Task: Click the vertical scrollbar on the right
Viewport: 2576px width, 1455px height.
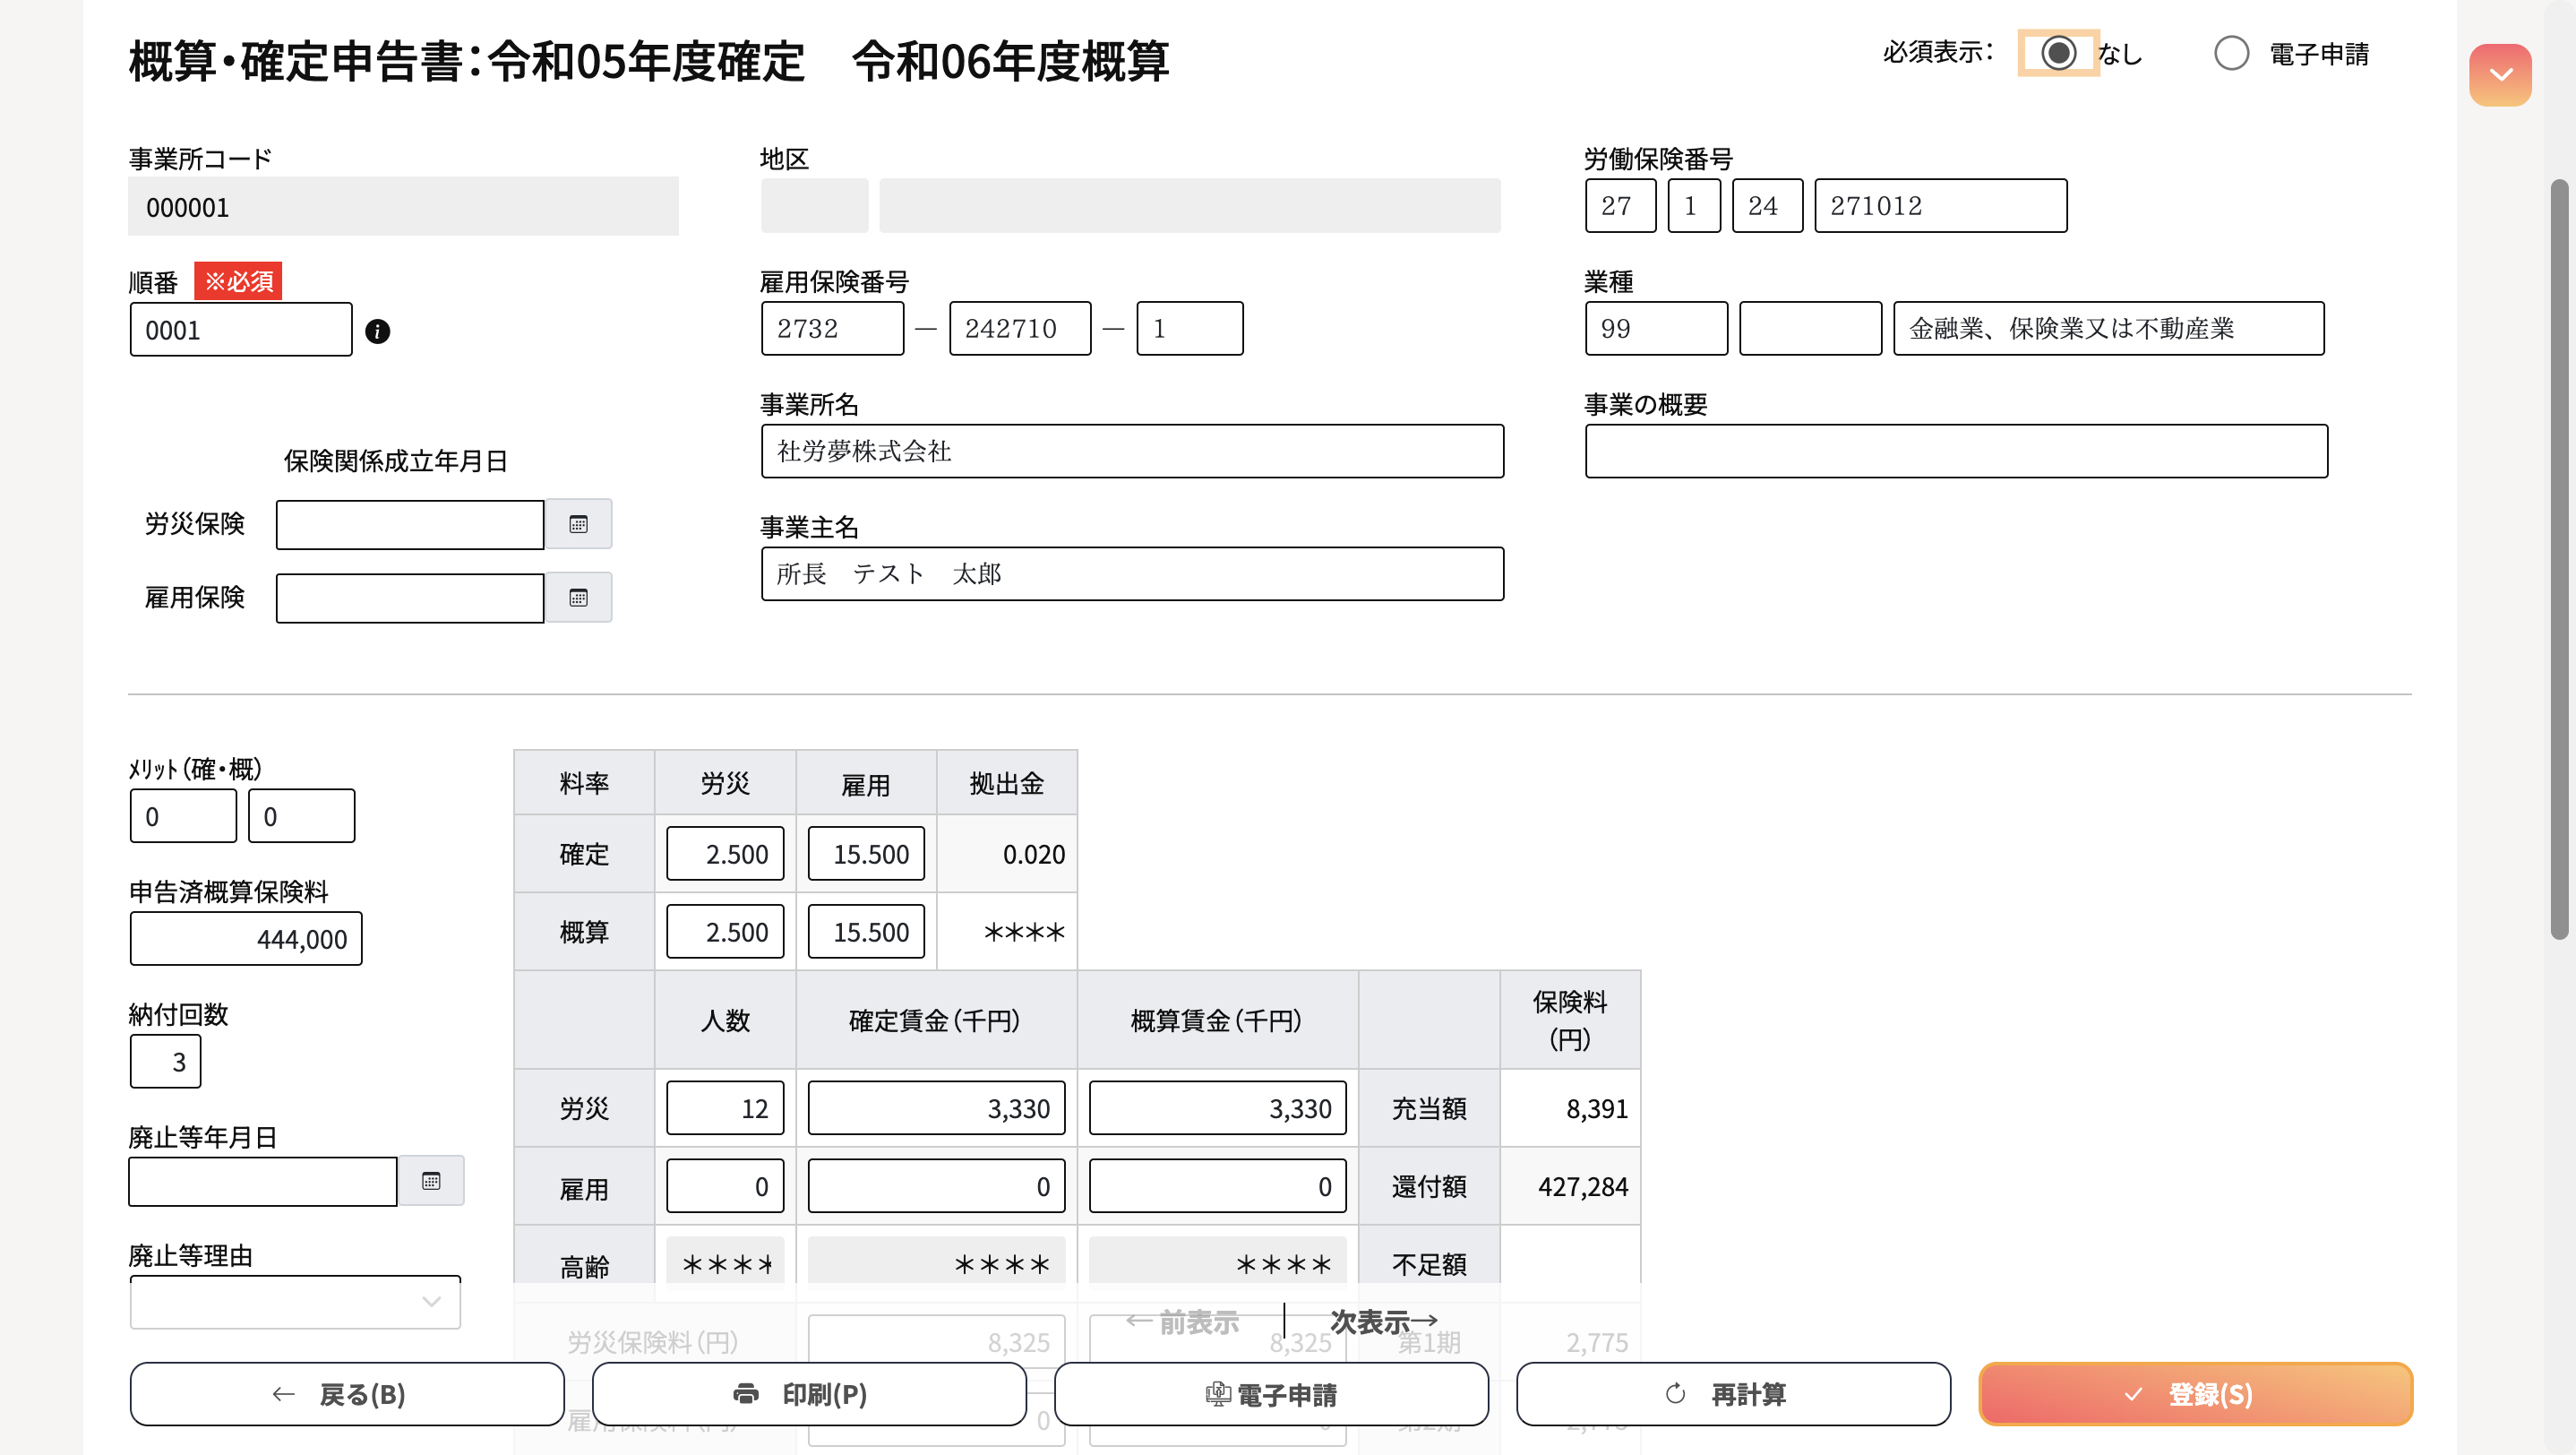Action: (x=2559, y=560)
